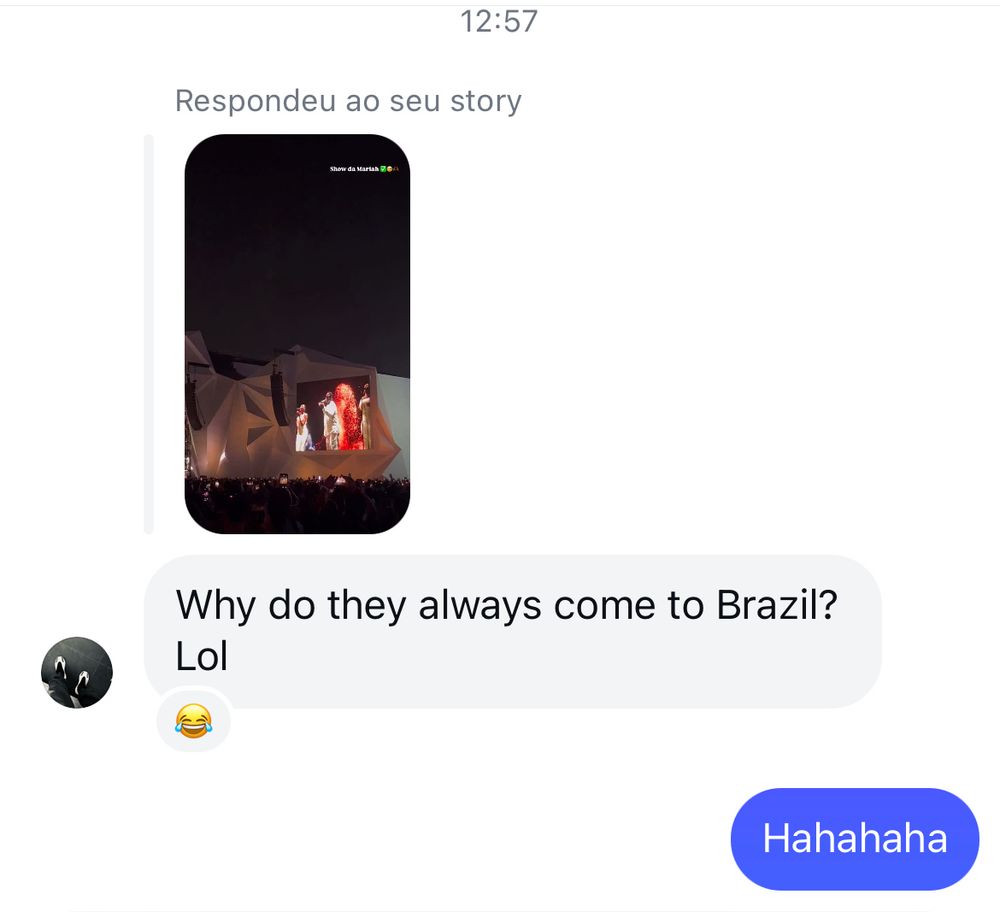Open the sender's round profile avatar
The width and height of the screenshot is (1000, 912).
point(77,672)
